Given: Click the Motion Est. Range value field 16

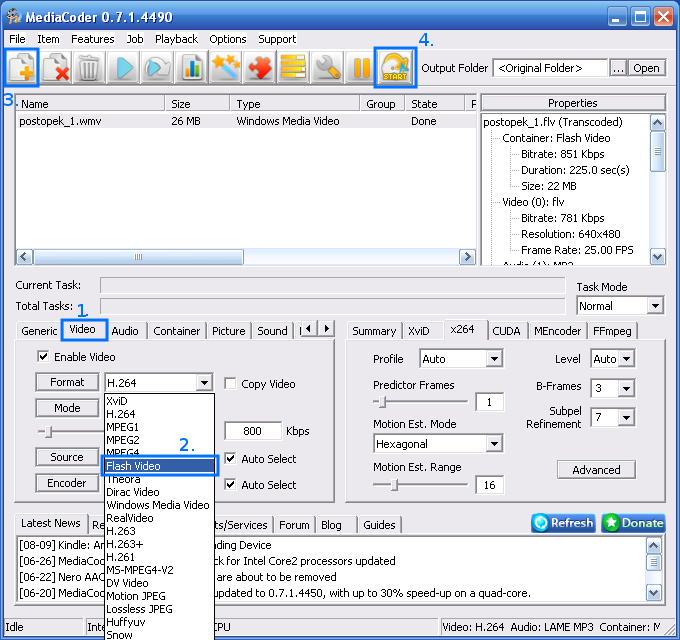Looking at the screenshot, I should pos(490,485).
